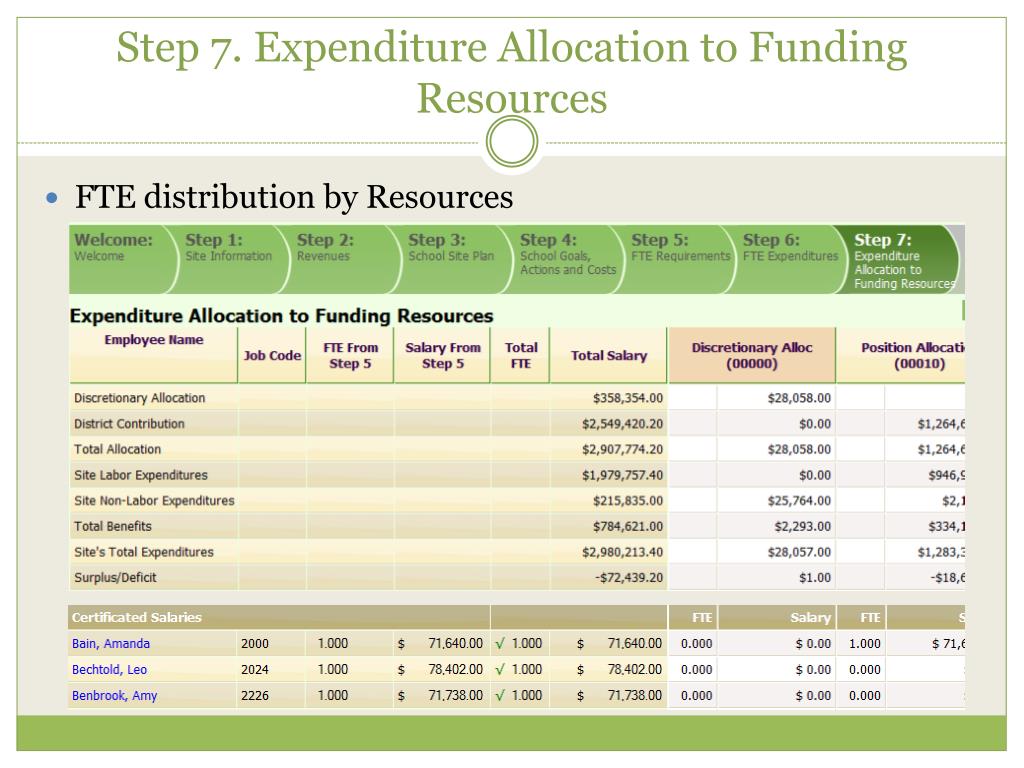Click total salary value $2,907,774.20
The width and height of the screenshot is (1024, 768).
[x=622, y=449]
